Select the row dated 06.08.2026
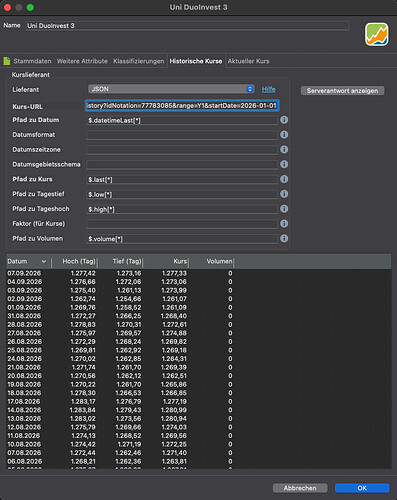The height and width of the screenshot is (500, 397). point(199,462)
